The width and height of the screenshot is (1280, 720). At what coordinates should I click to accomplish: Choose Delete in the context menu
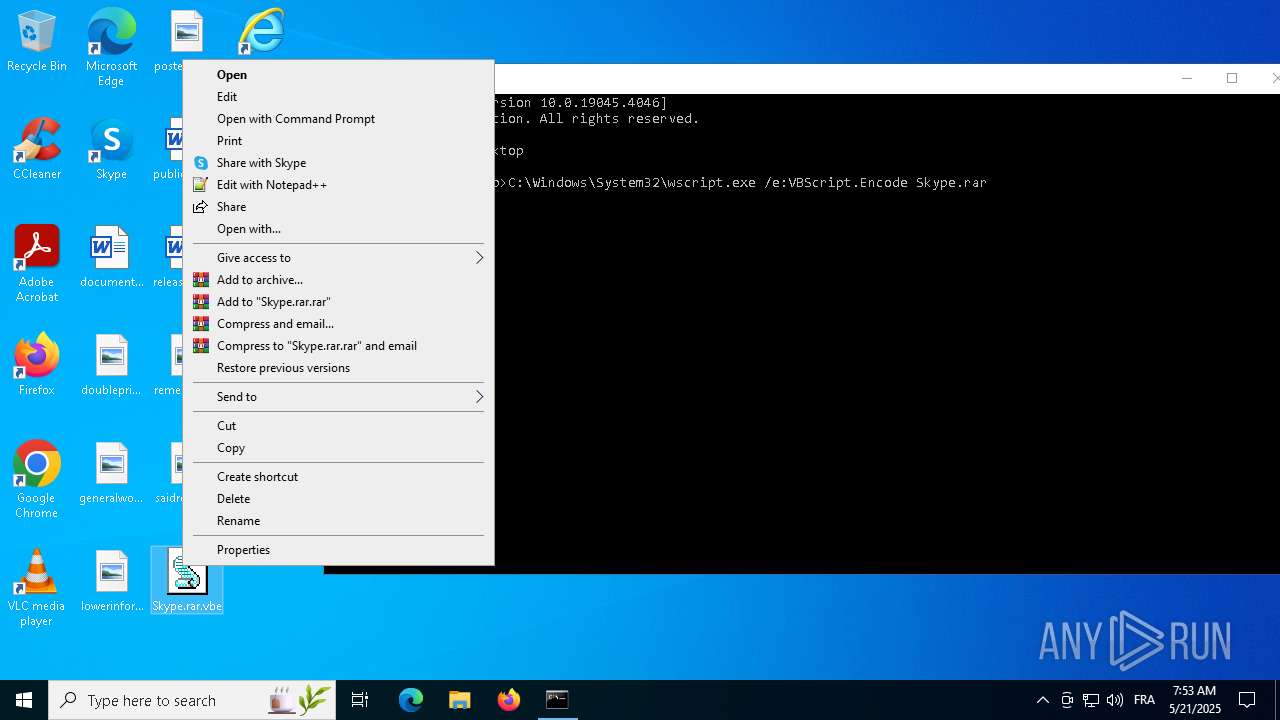338,499
